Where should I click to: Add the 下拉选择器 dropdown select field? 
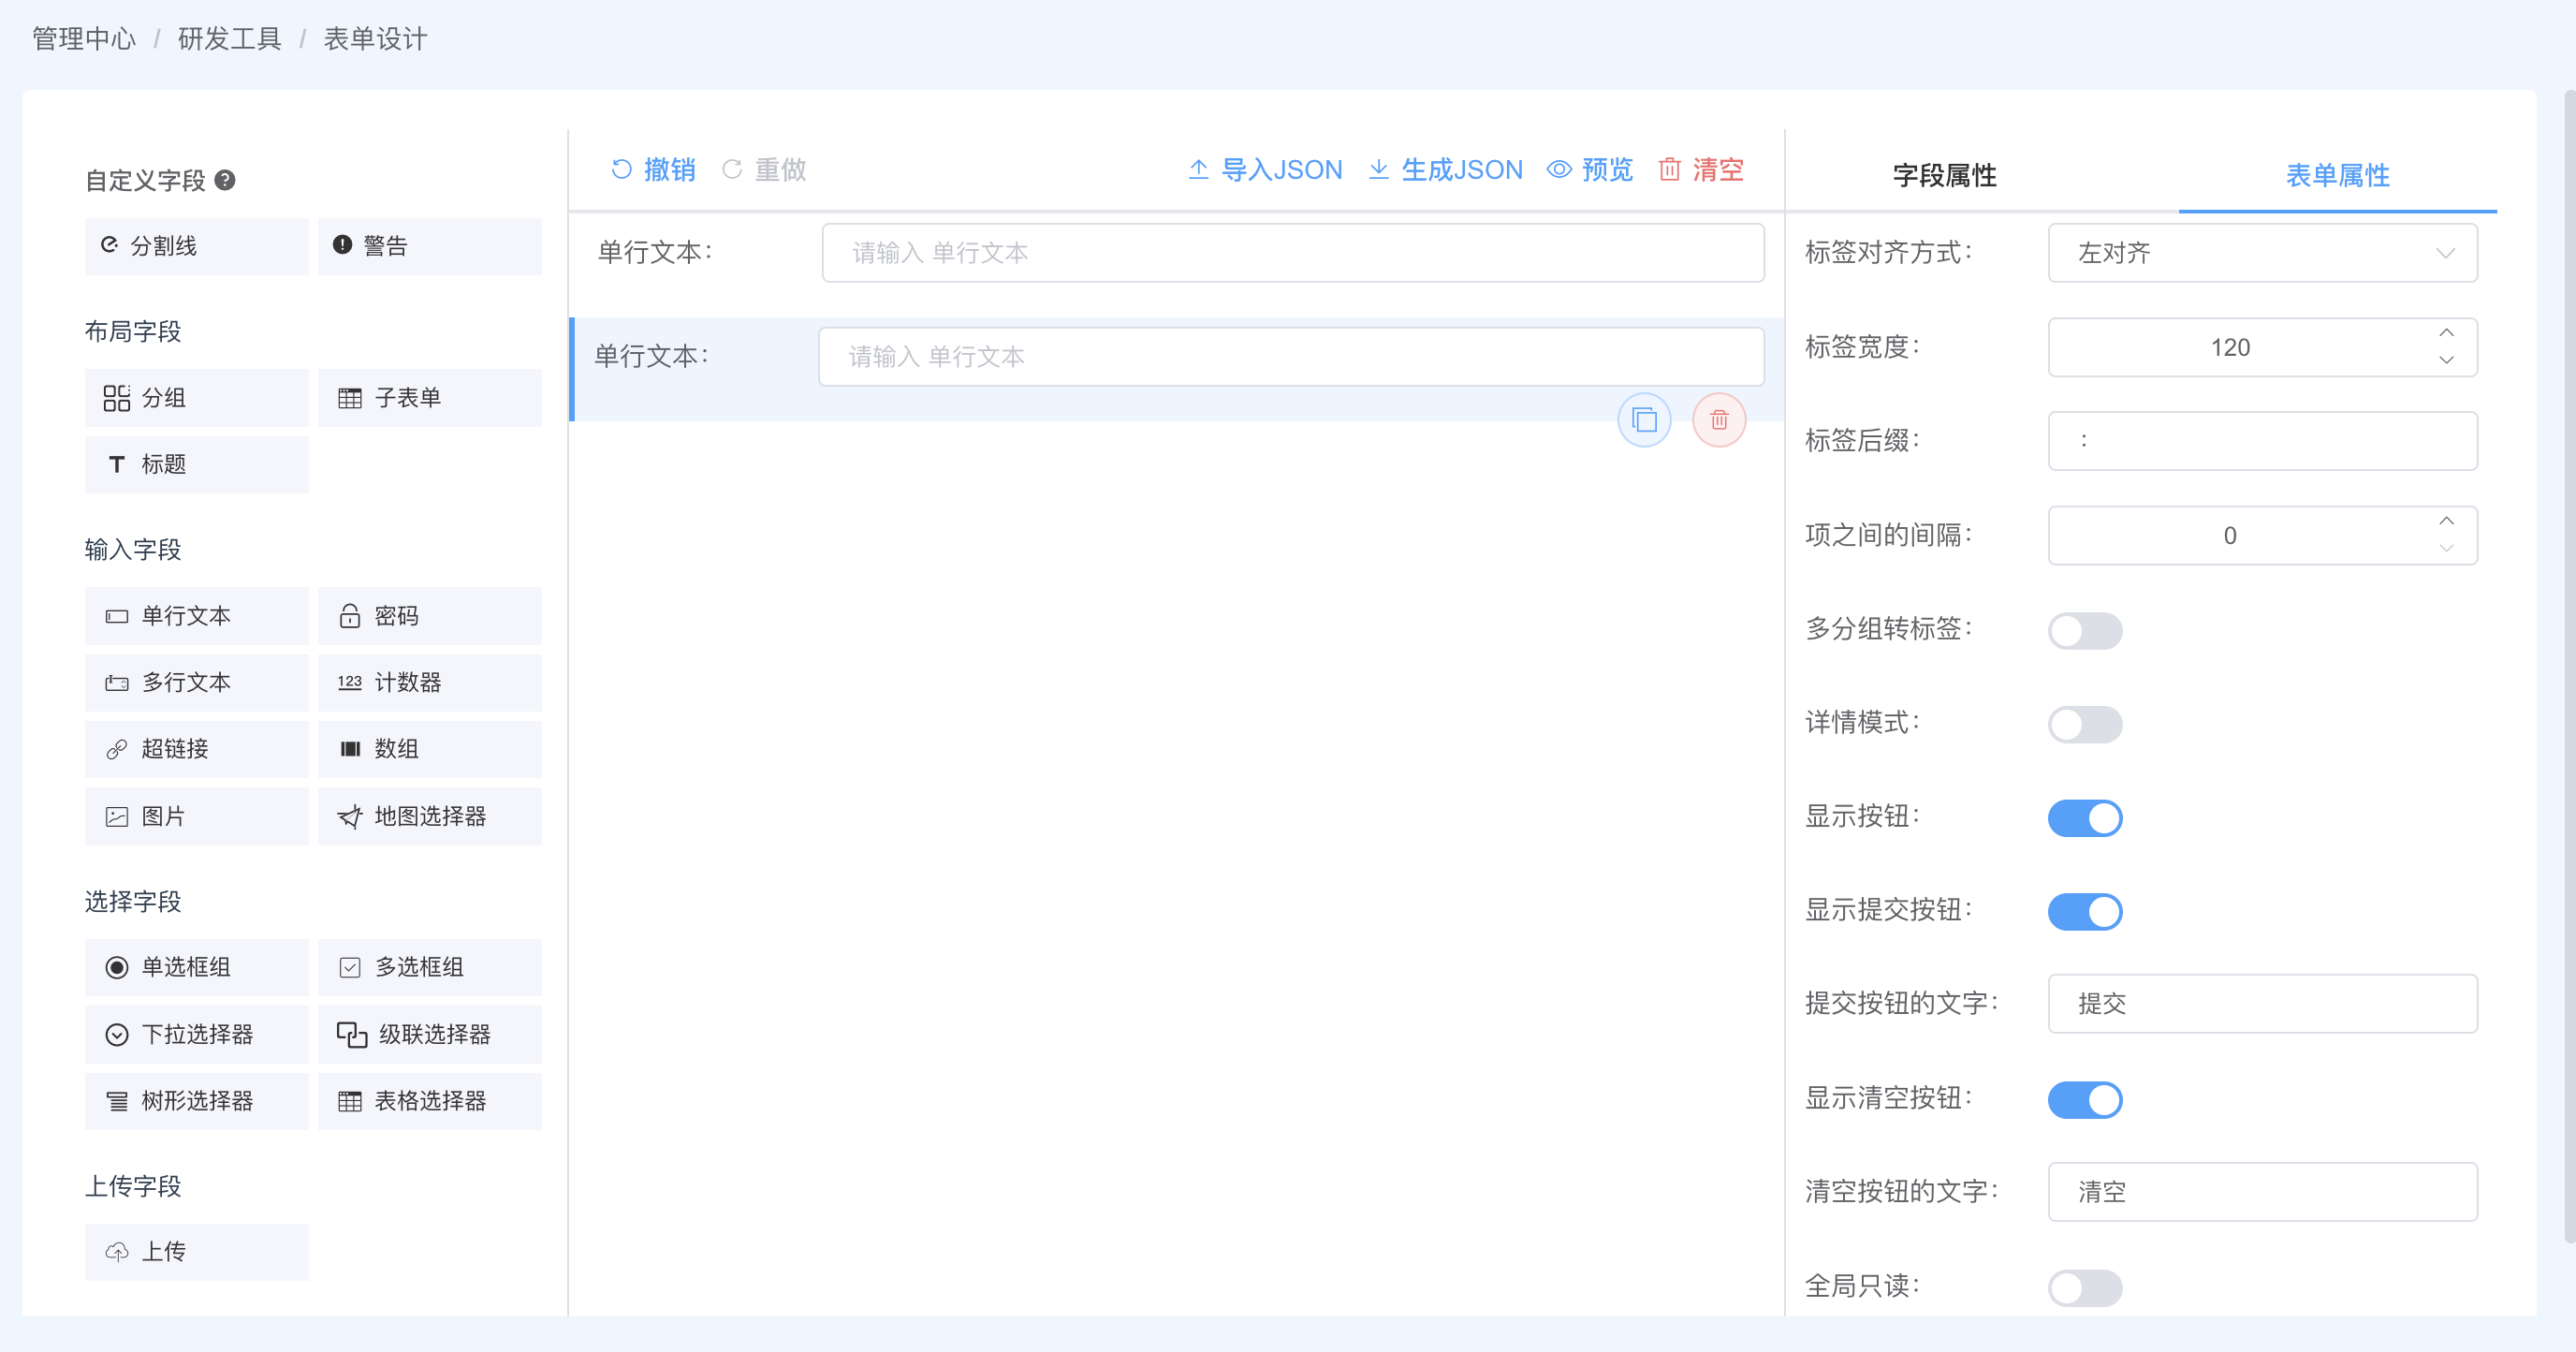(196, 1034)
